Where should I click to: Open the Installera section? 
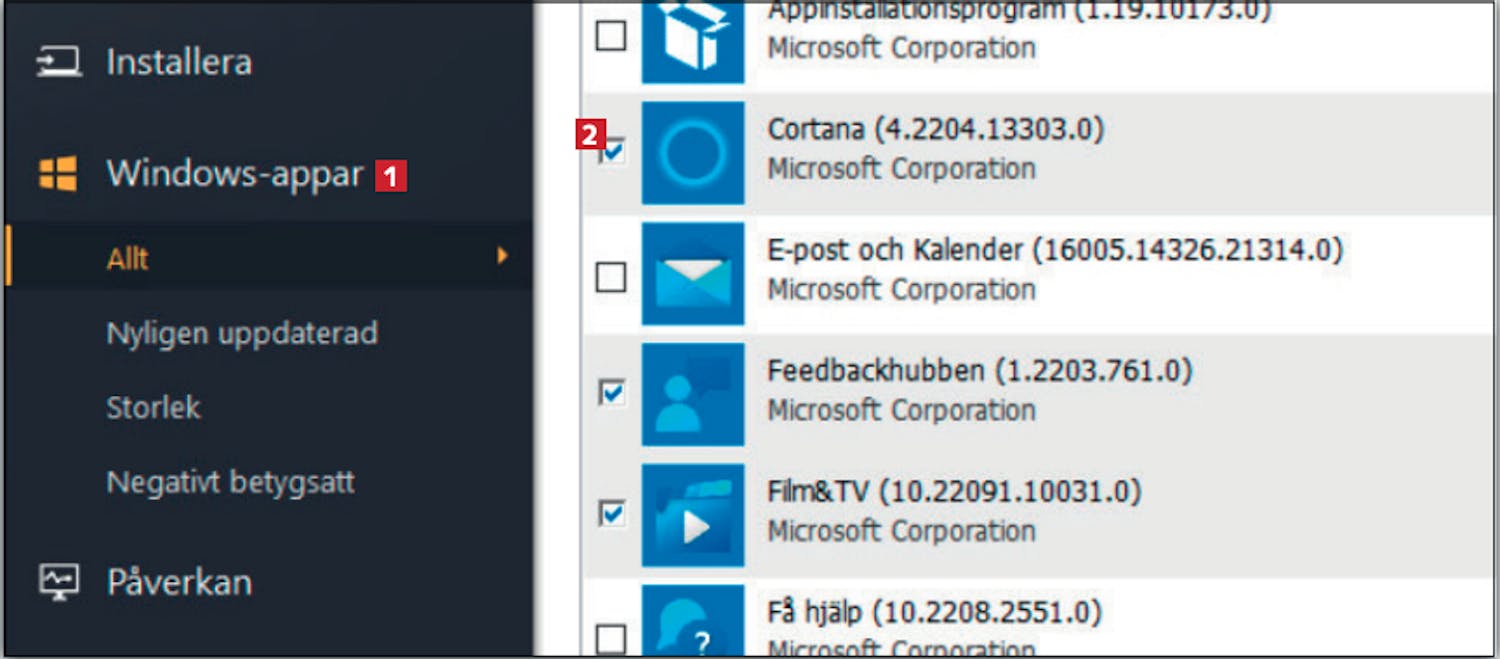[179, 62]
